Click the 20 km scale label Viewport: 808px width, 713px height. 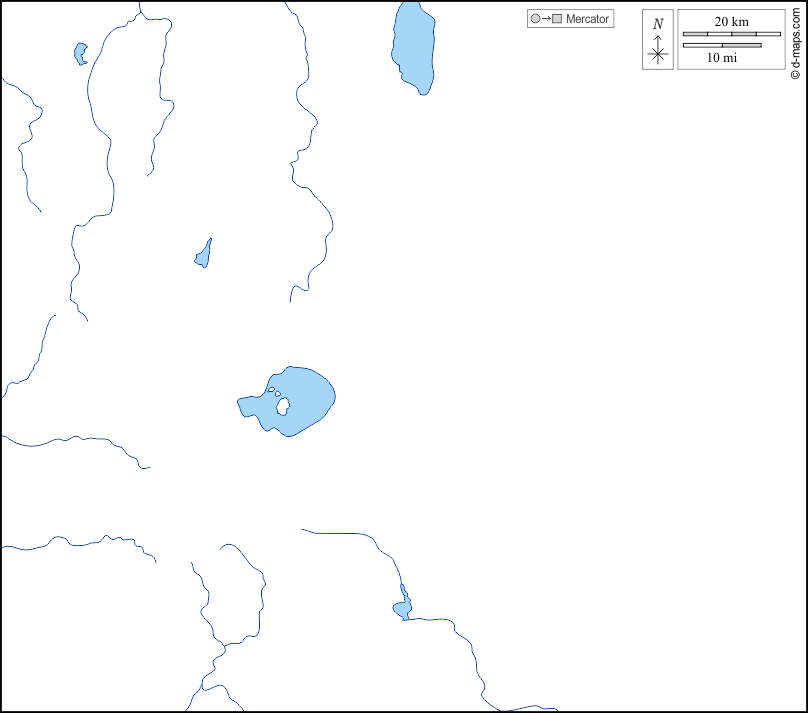[731, 22]
